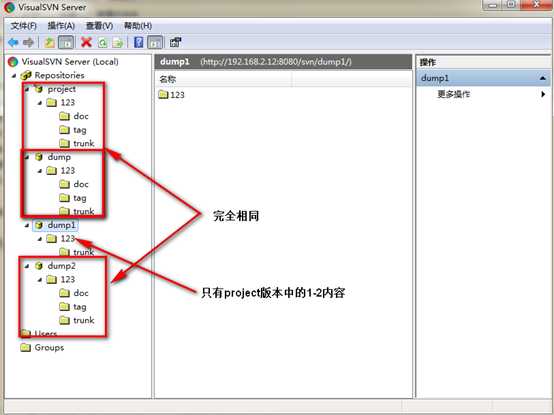Select the Groups node
The height and width of the screenshot is (415, 554).
[49, 348]
